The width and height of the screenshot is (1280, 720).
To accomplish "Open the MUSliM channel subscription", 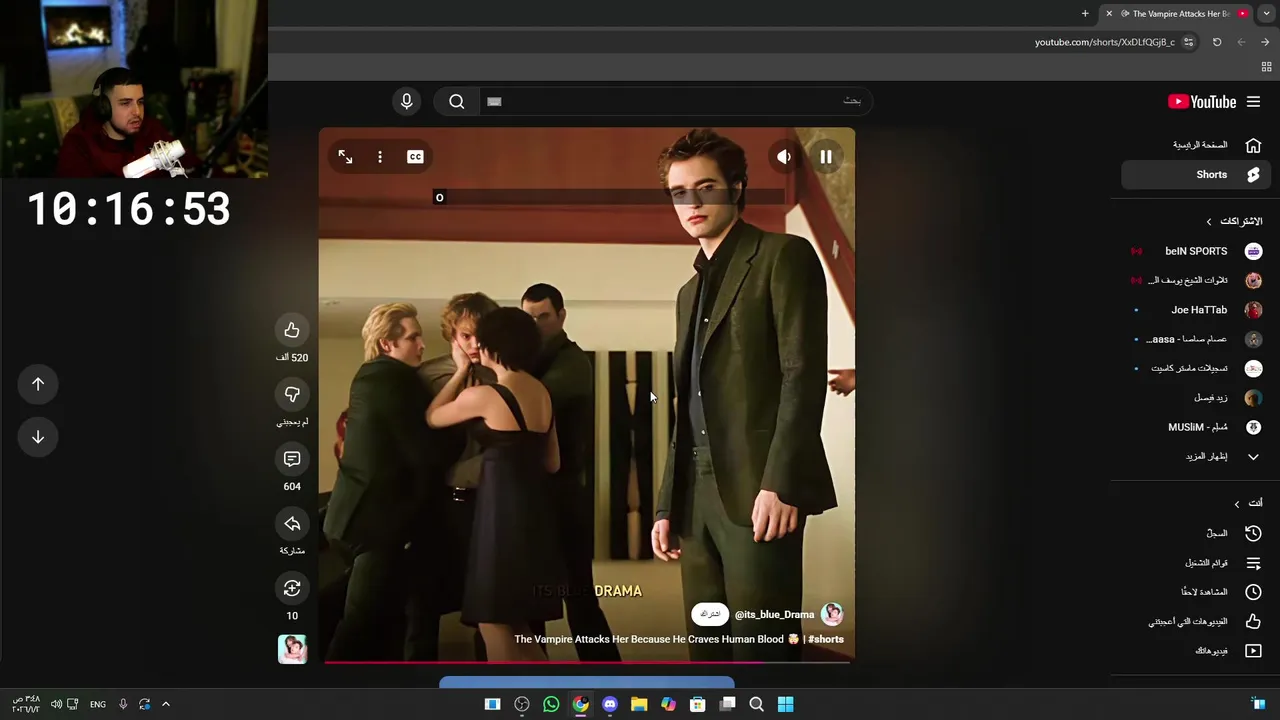I will tap(1195, 427).
